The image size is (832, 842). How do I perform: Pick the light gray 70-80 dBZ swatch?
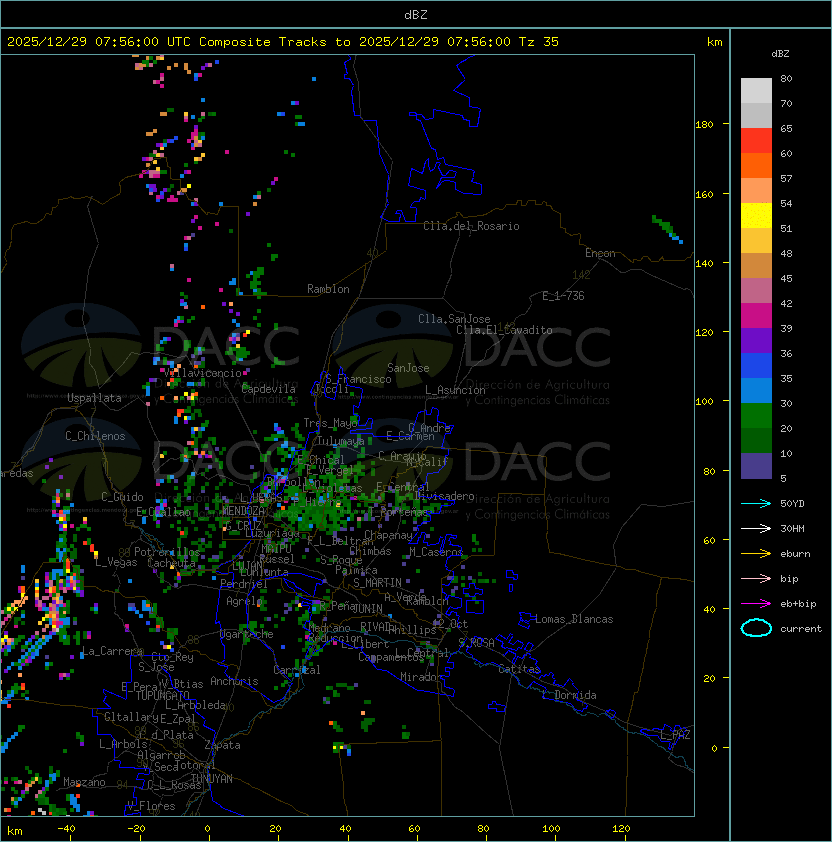(756, 91)
